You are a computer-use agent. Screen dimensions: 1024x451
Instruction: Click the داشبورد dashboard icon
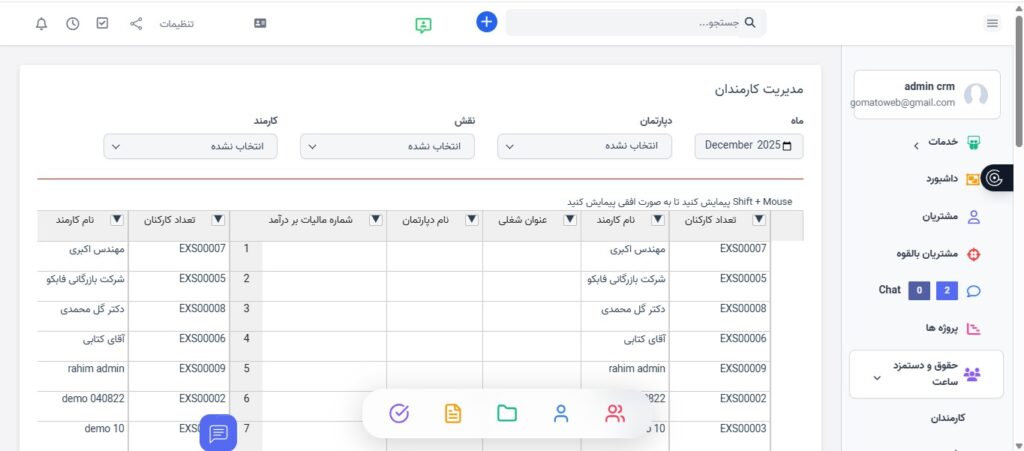973,179
